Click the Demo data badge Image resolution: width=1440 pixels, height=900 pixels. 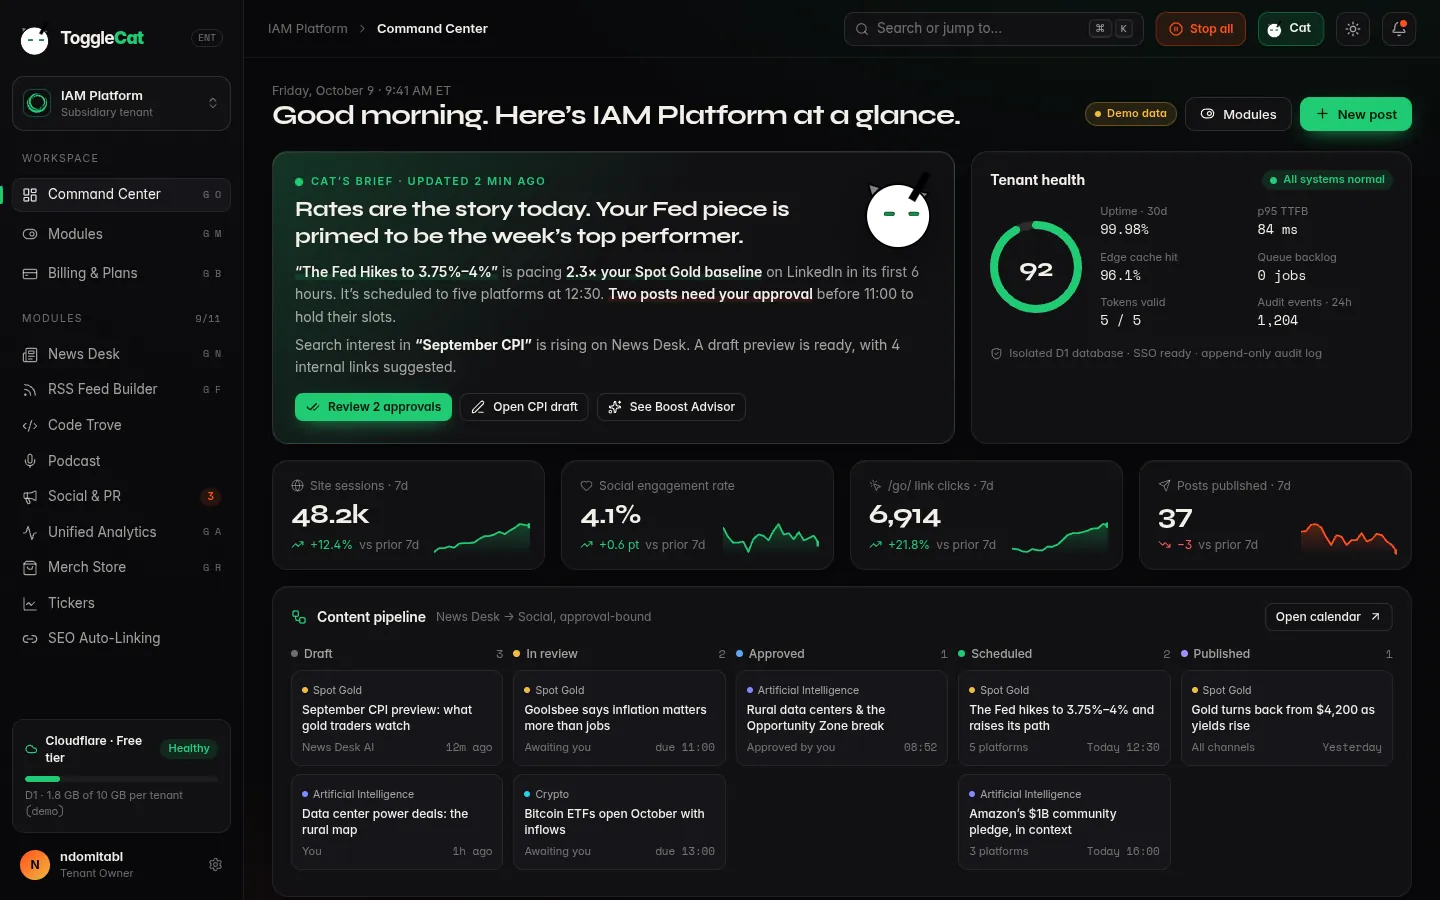pyautogui.click(x=1130, y=114)
